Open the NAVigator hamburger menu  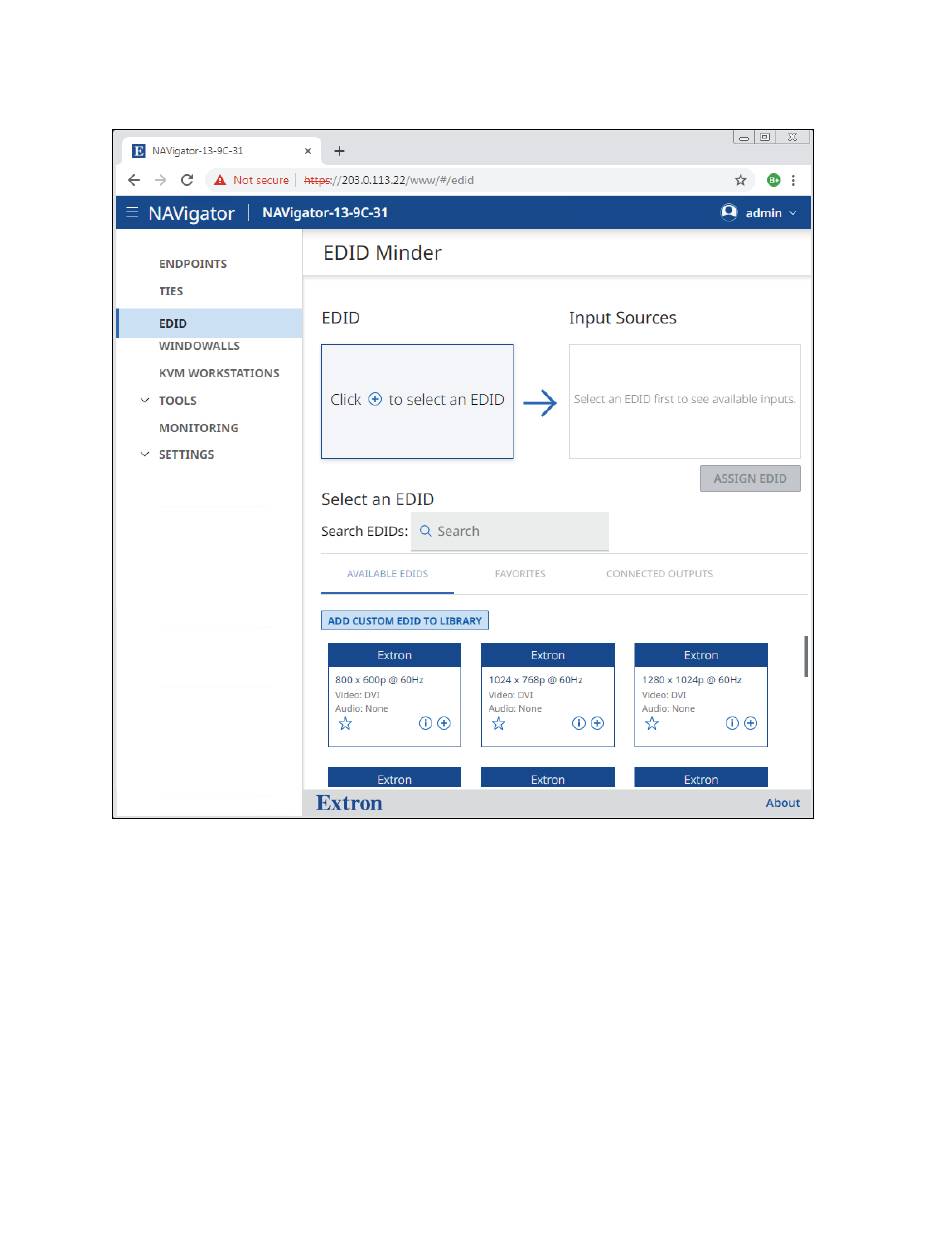[132, 213]
